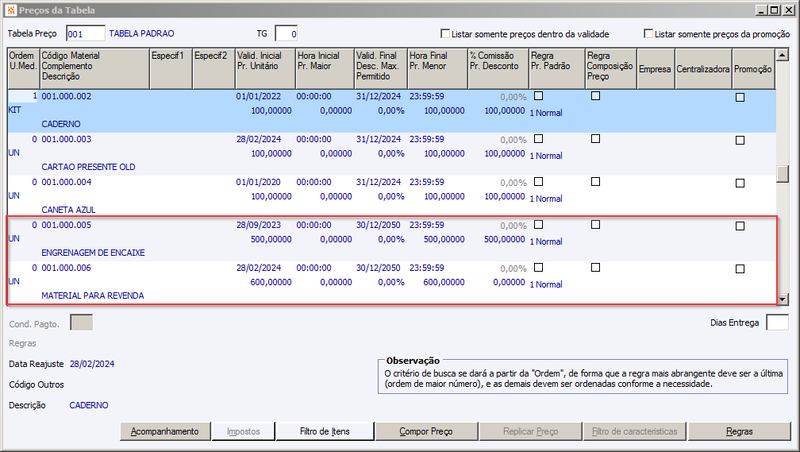The height and width of the screenshot is (452, 800).
Task: Open Compor Preço
Action: [x=426, y=432]
